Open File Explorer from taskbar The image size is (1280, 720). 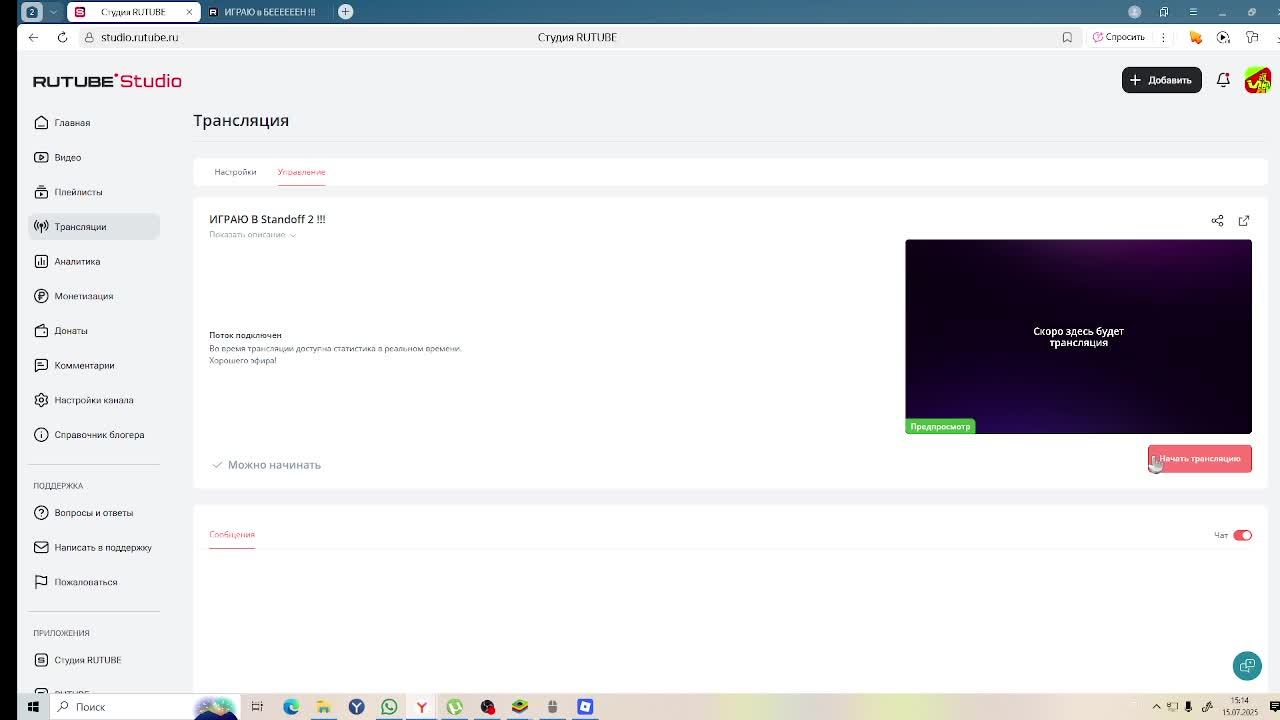[324, 707]
